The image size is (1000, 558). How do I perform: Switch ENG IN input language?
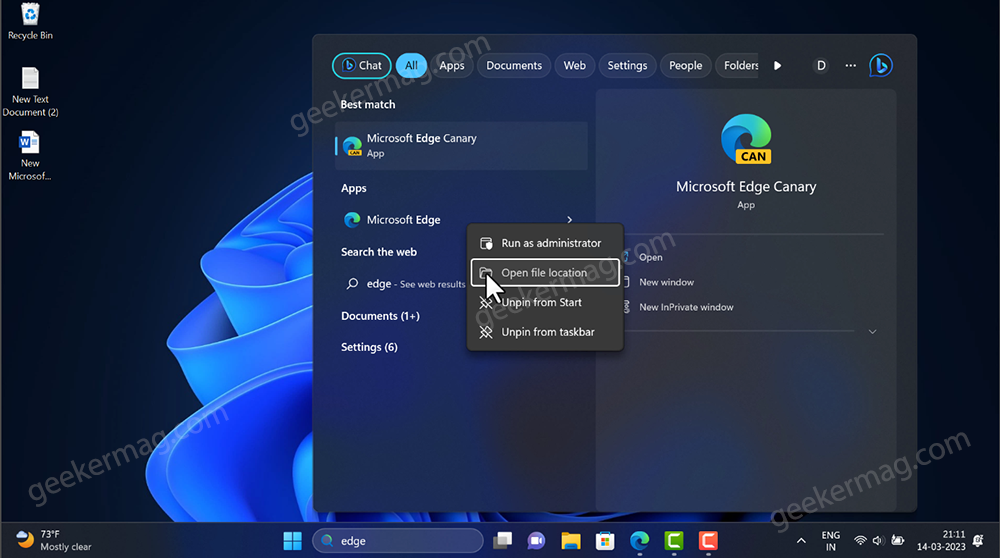pos(830,541)
